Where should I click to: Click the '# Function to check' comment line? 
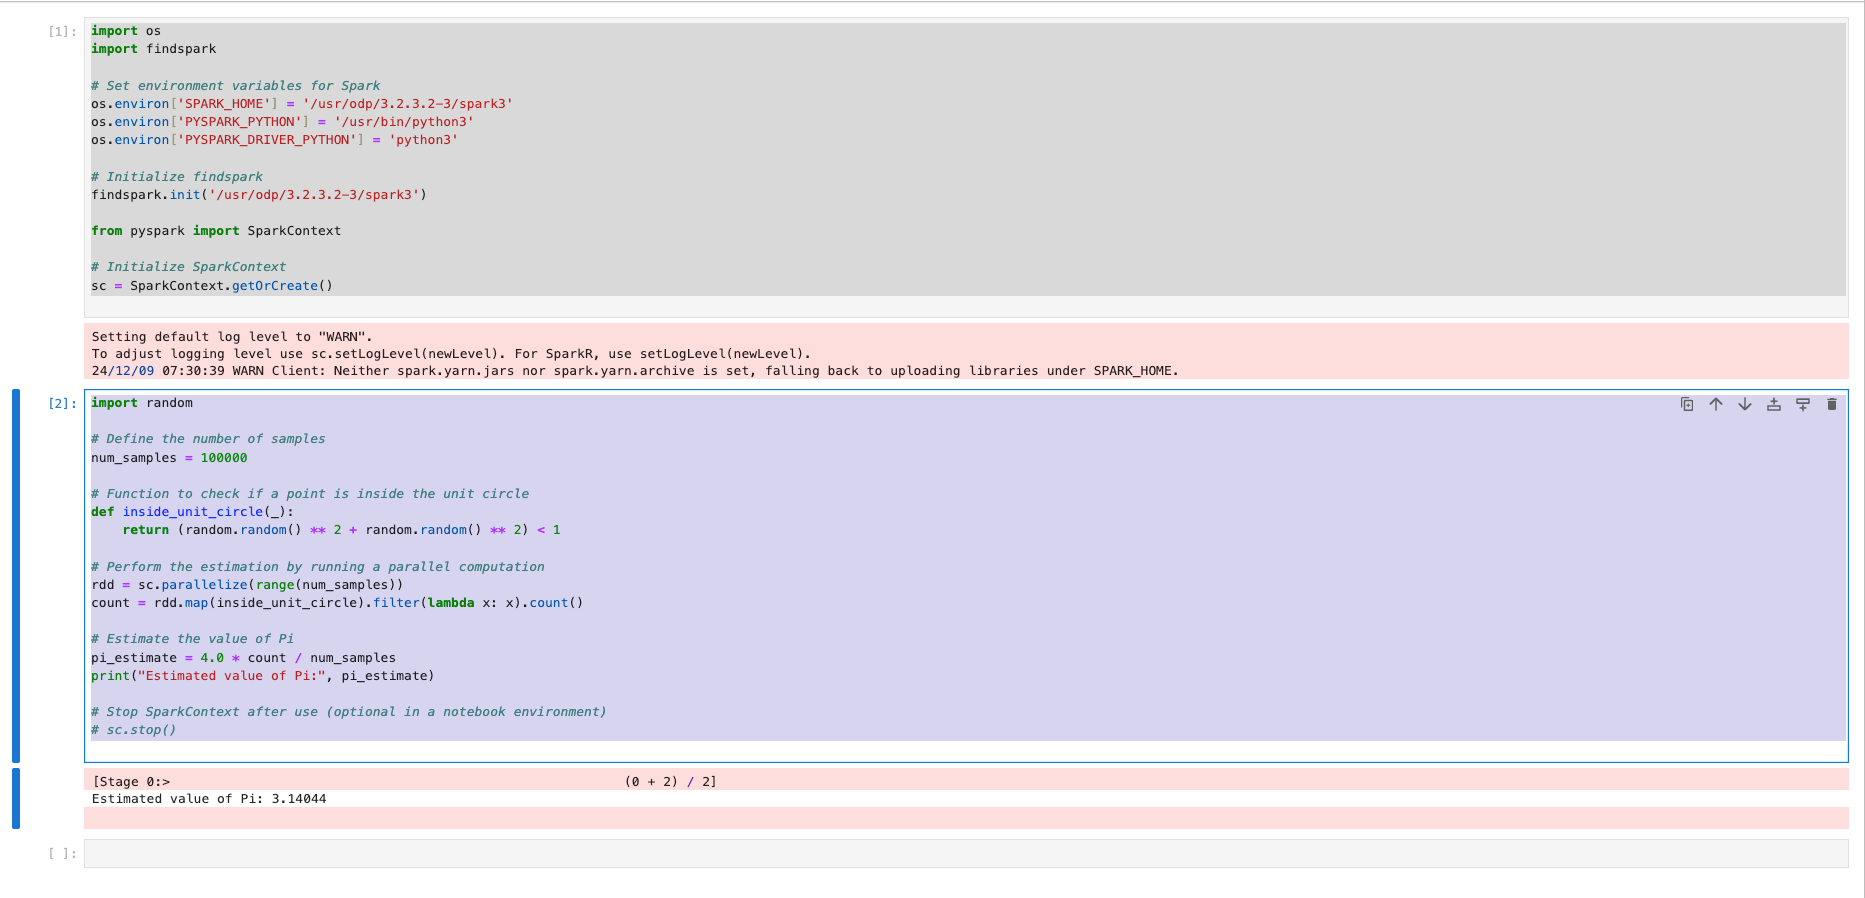310,494
